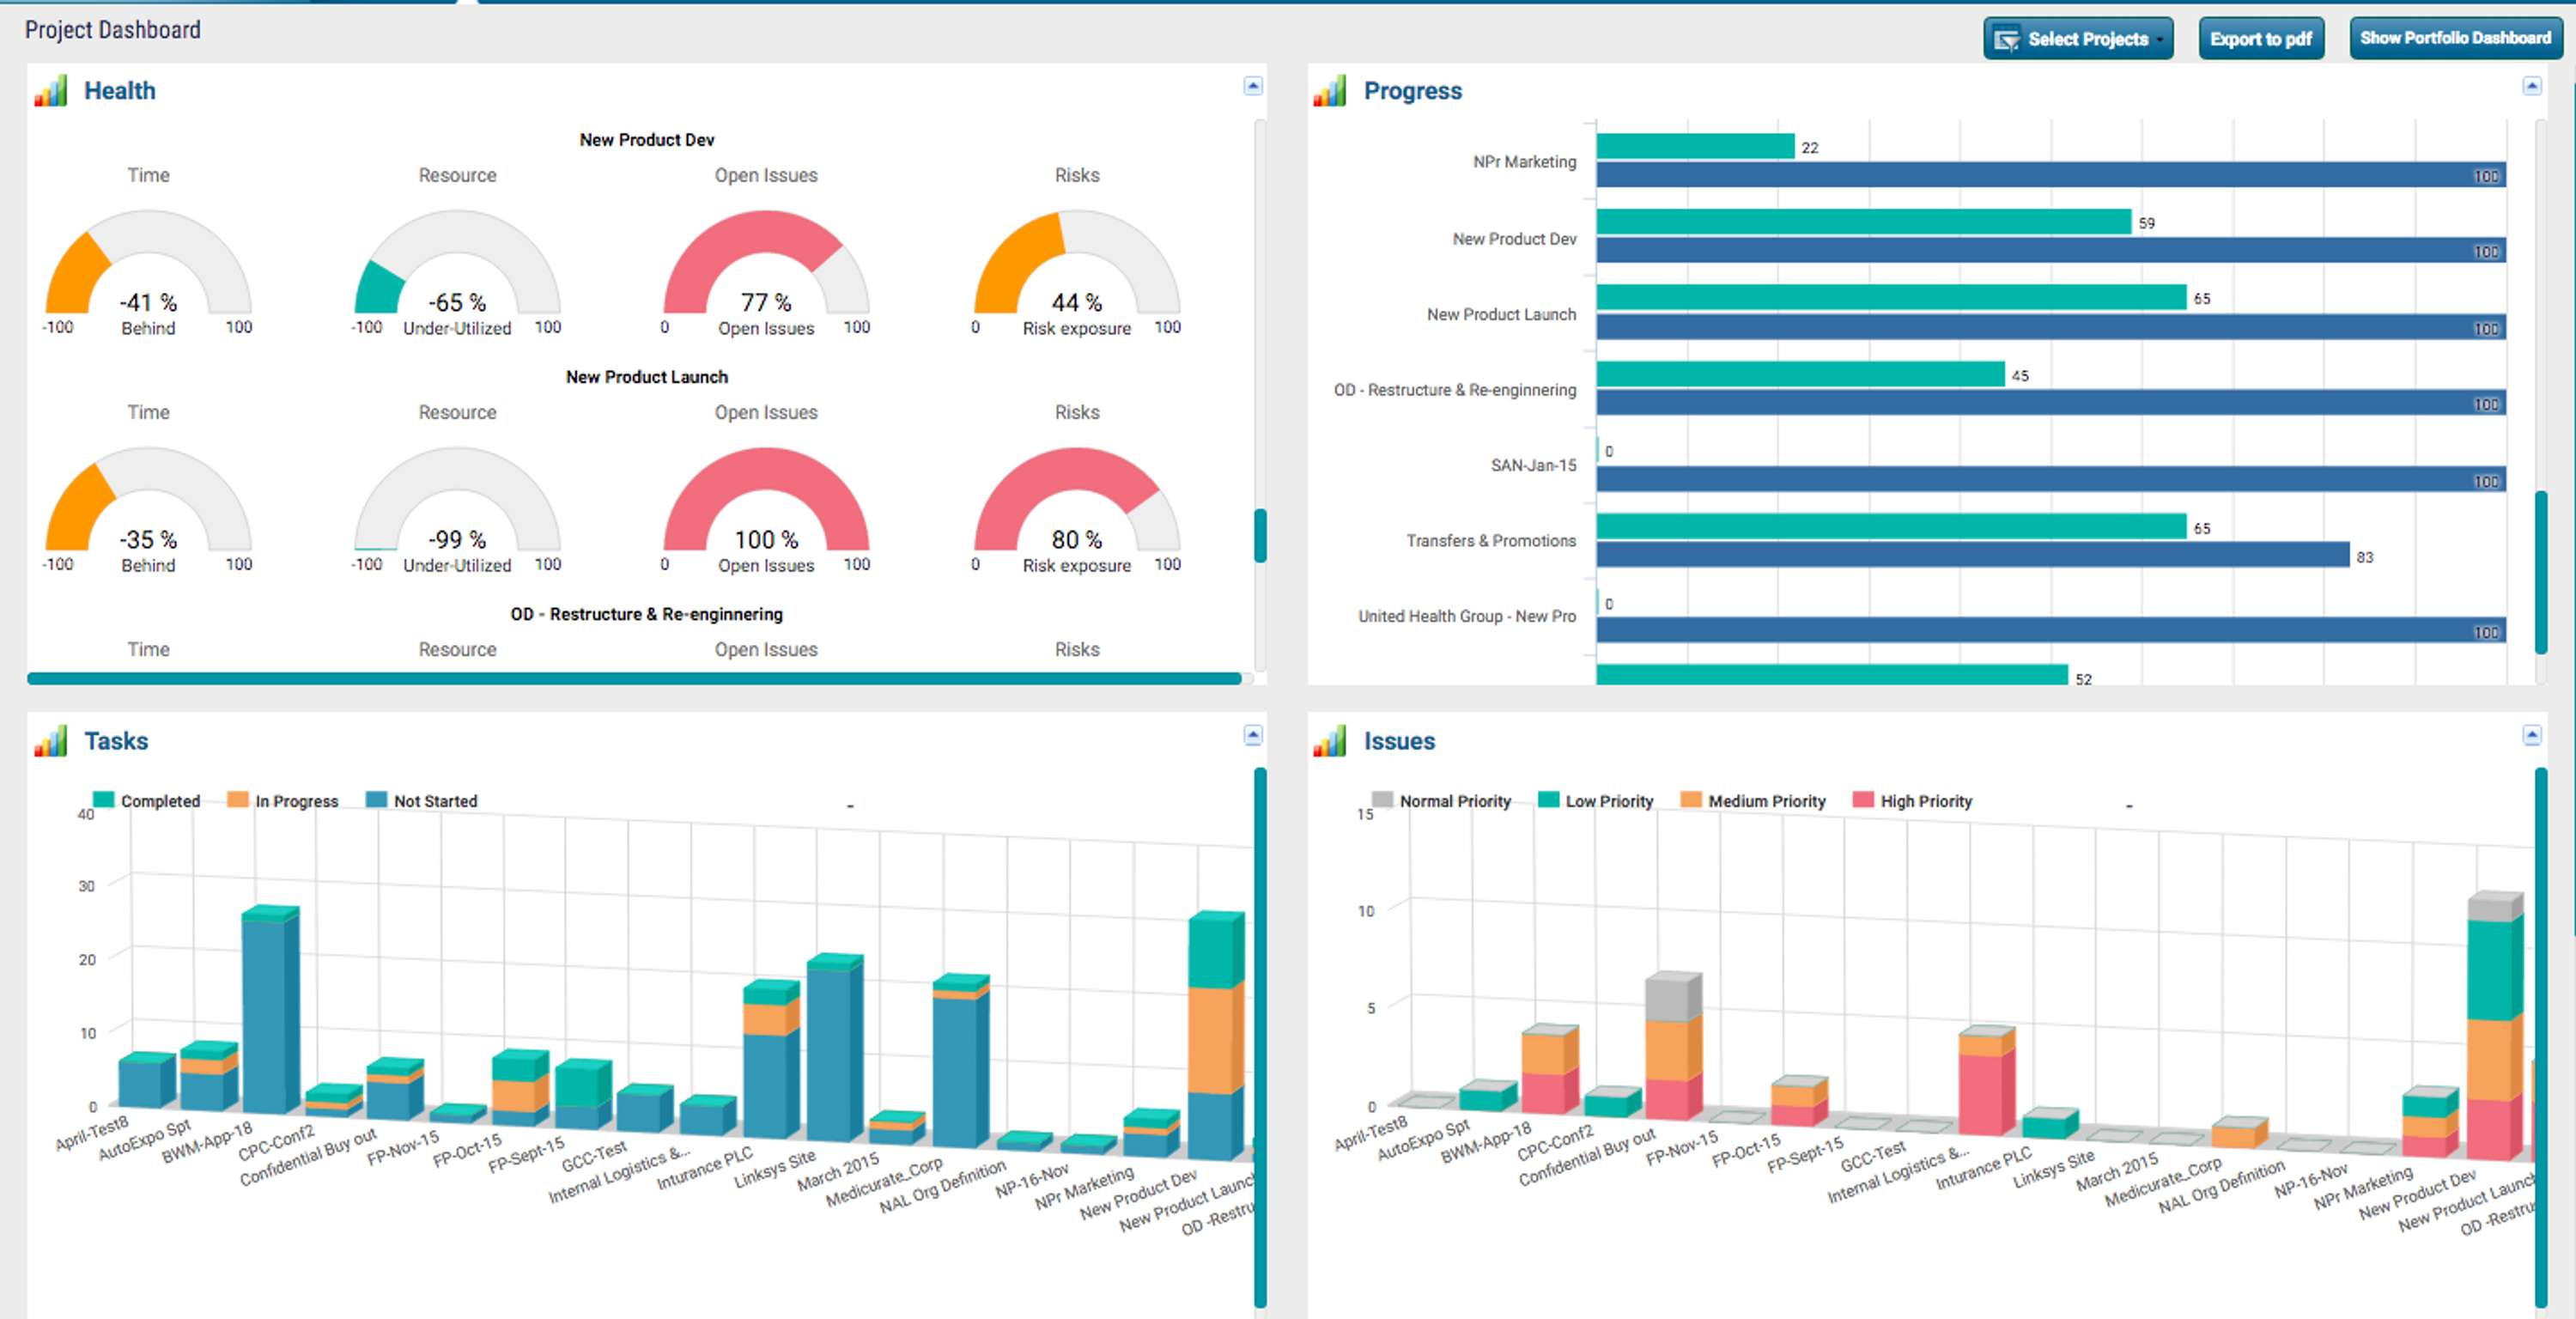This screenshot has width=2576, height=1319.
Task: Click OD - Restructure teal progress bar 45
Action: tap(1800, 374)
